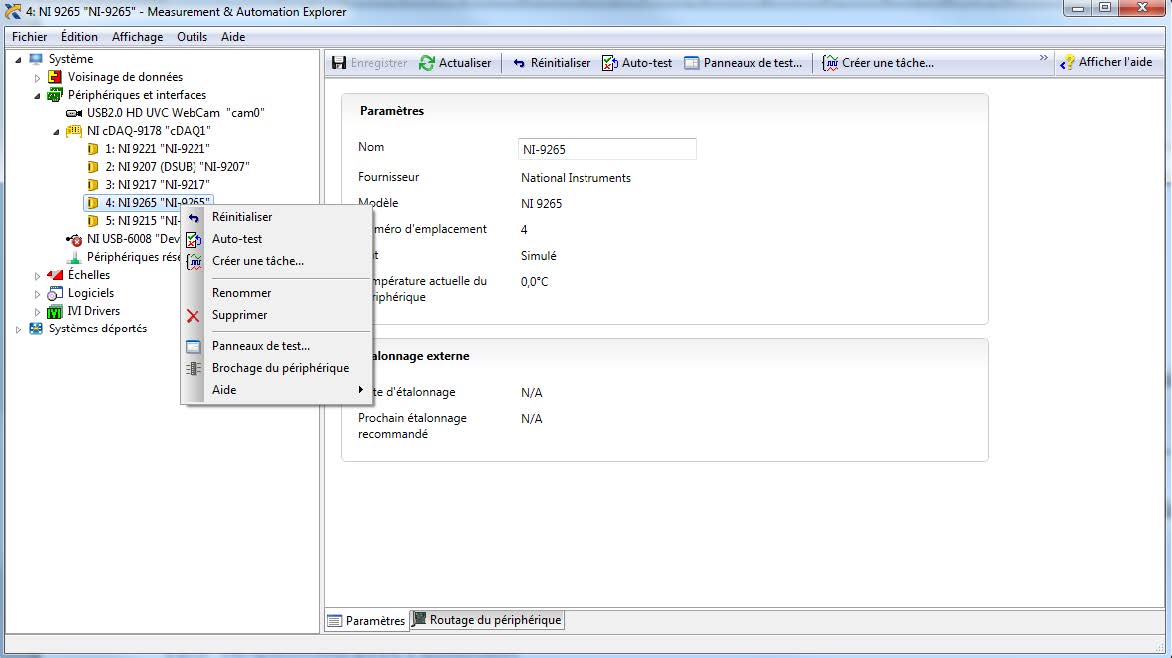Click the Réinitialiser arrow icon in toolbar
Viewport: 1172px width, 658px height.
click(519, 64)
